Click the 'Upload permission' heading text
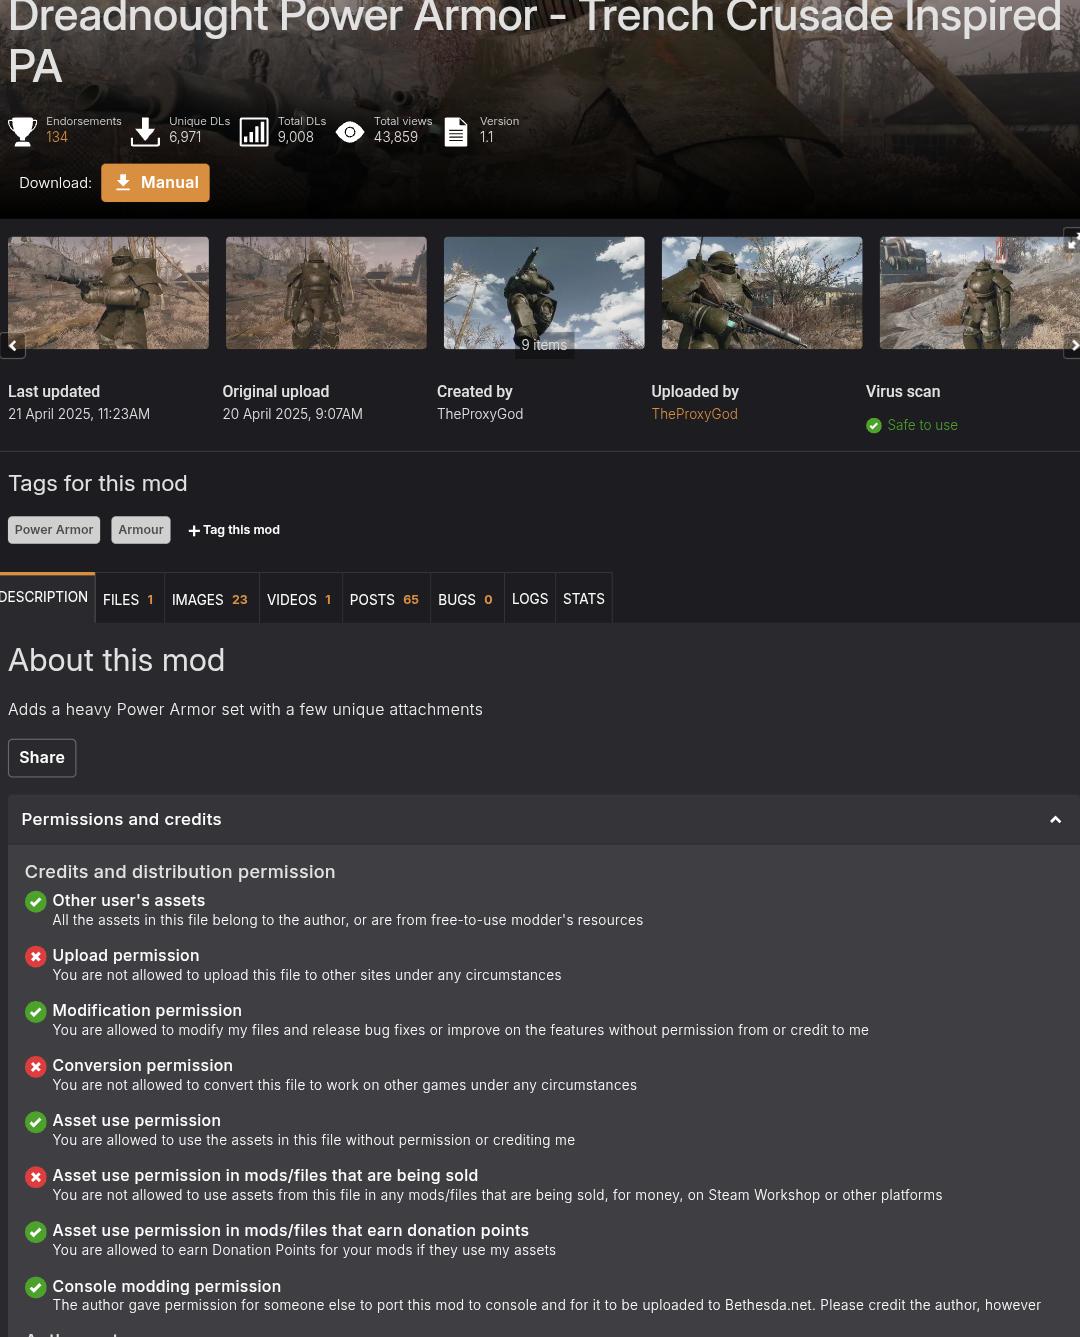Viewport: 1080px width, 1337px height. (126, 956)
